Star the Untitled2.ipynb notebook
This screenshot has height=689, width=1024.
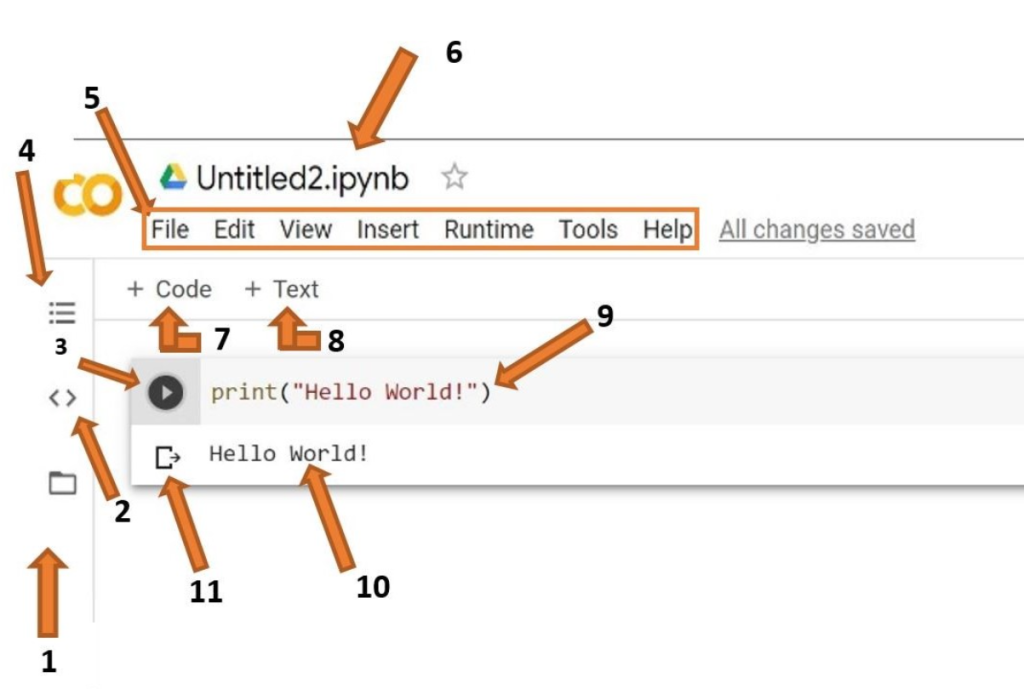point(455,178)
